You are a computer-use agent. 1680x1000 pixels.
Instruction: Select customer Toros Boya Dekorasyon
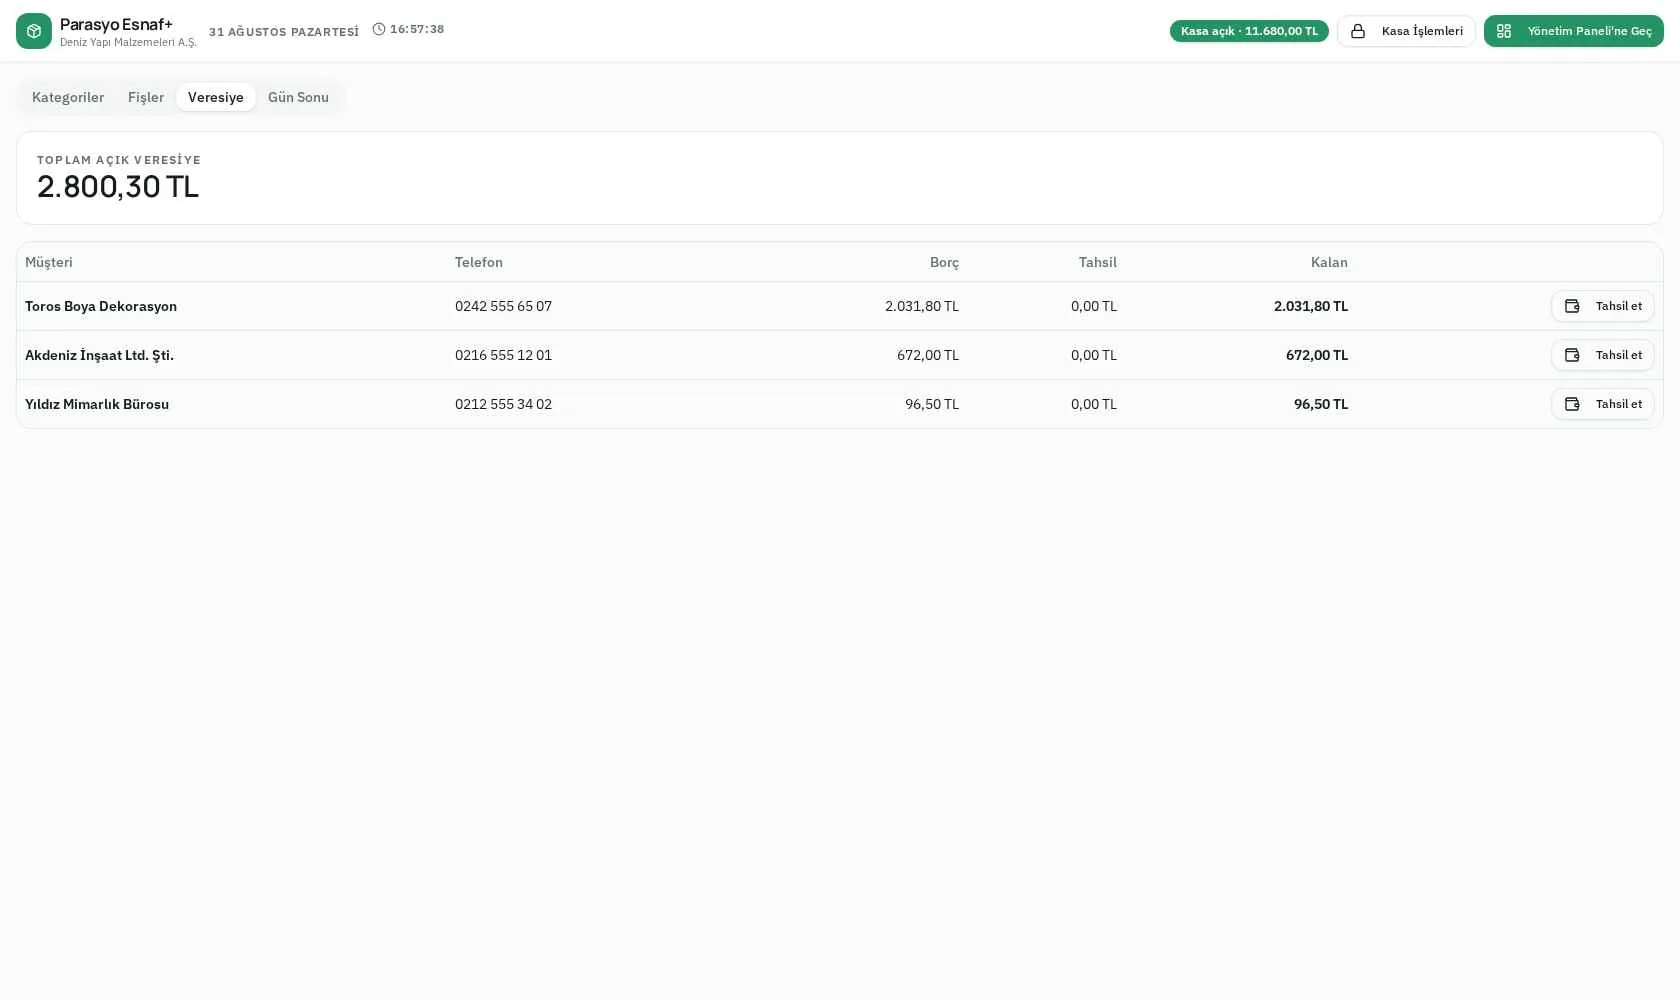pyautogui.click(x=101, y=306)
